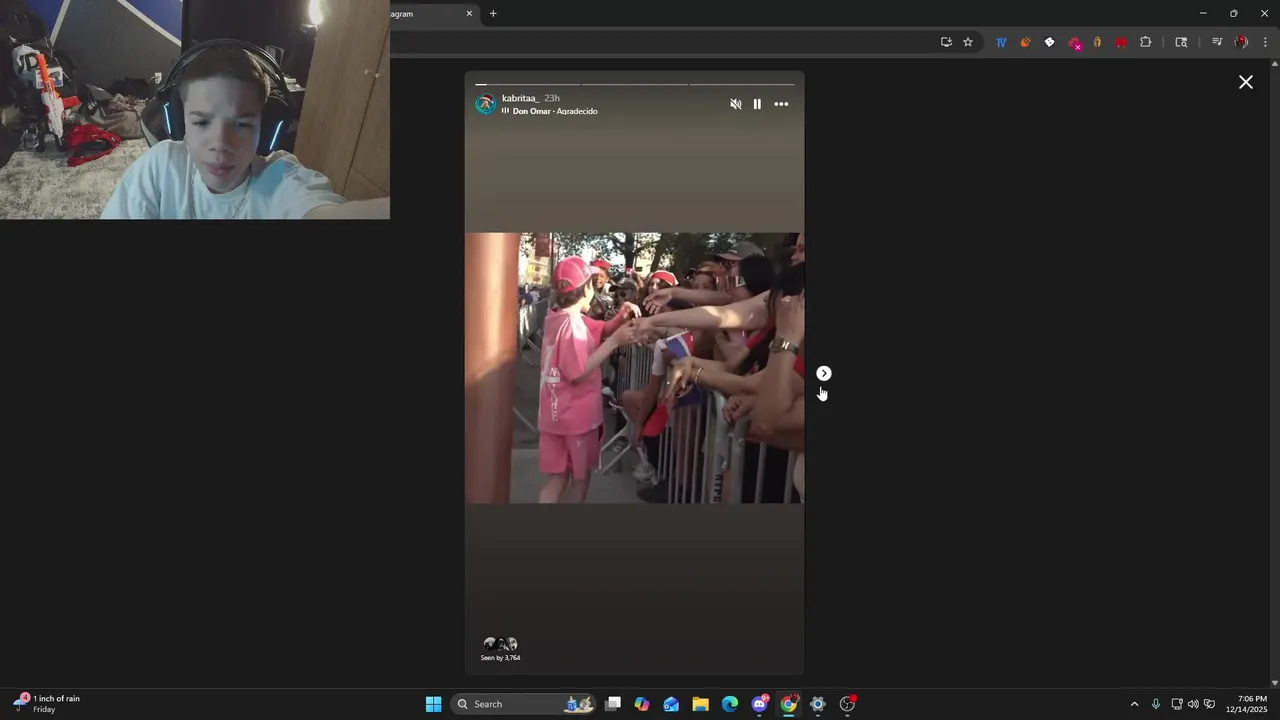Viewport: 1280px width, 720px height.
Task: Open the recording app icon on taskbar
Action: coord(847,704)
